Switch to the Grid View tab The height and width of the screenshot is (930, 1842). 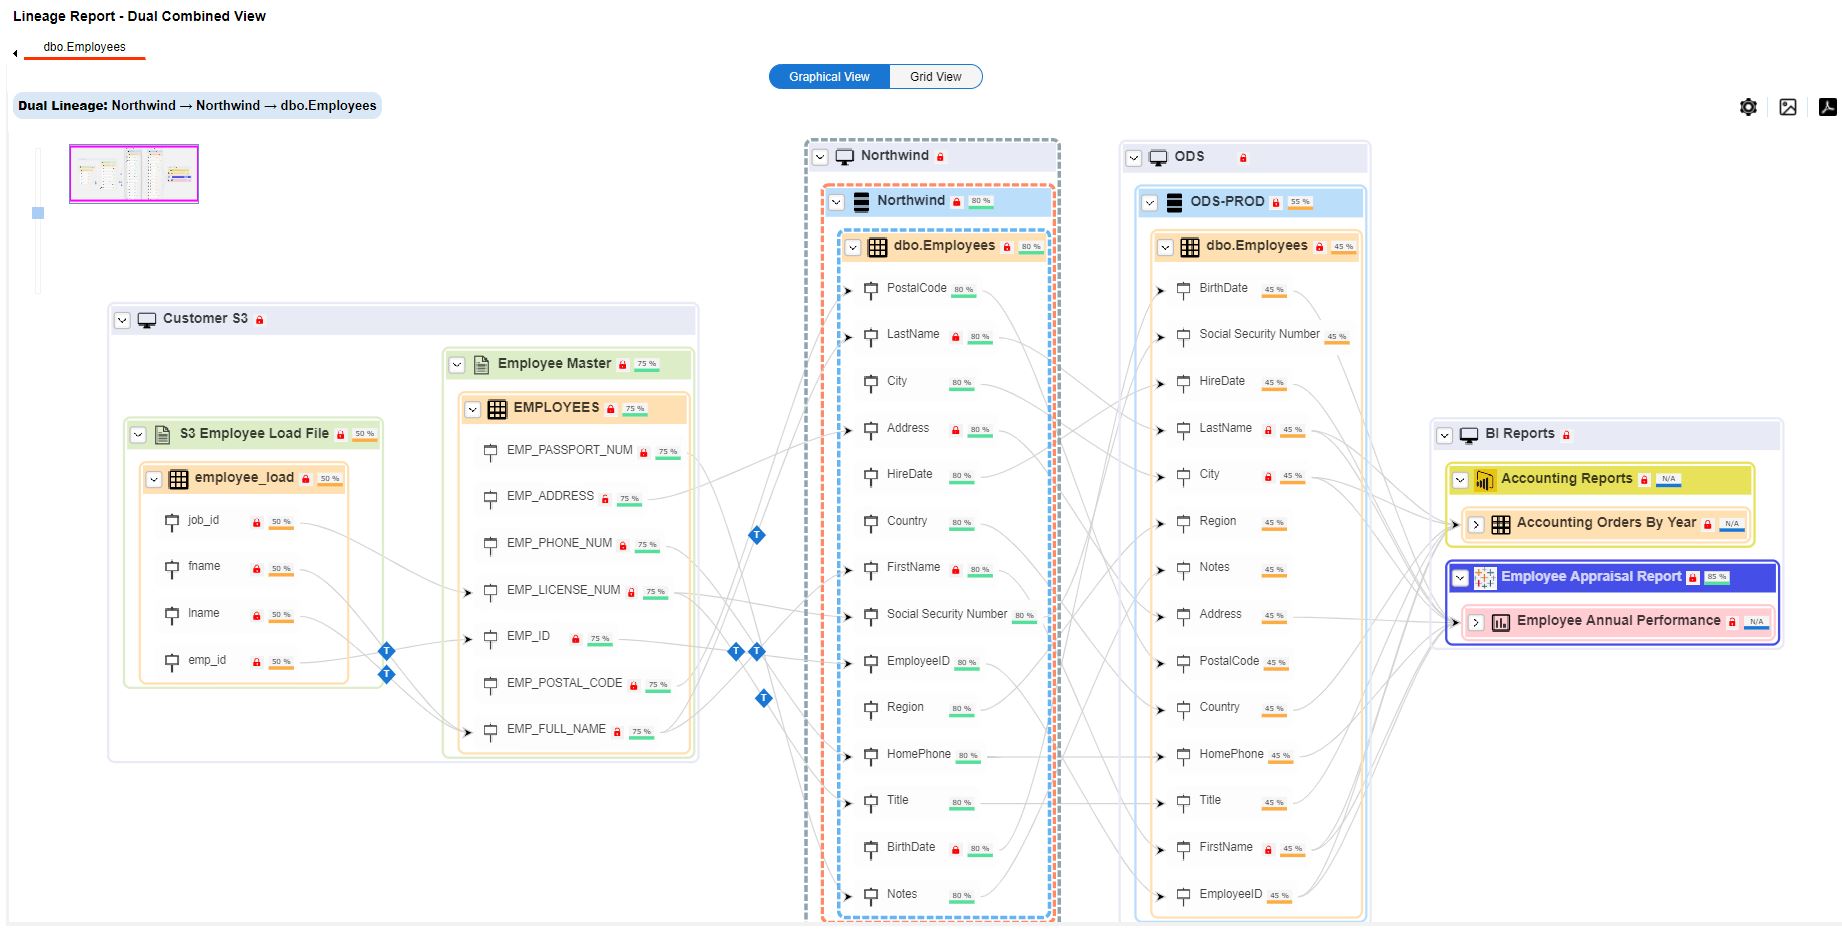[934, 76]
